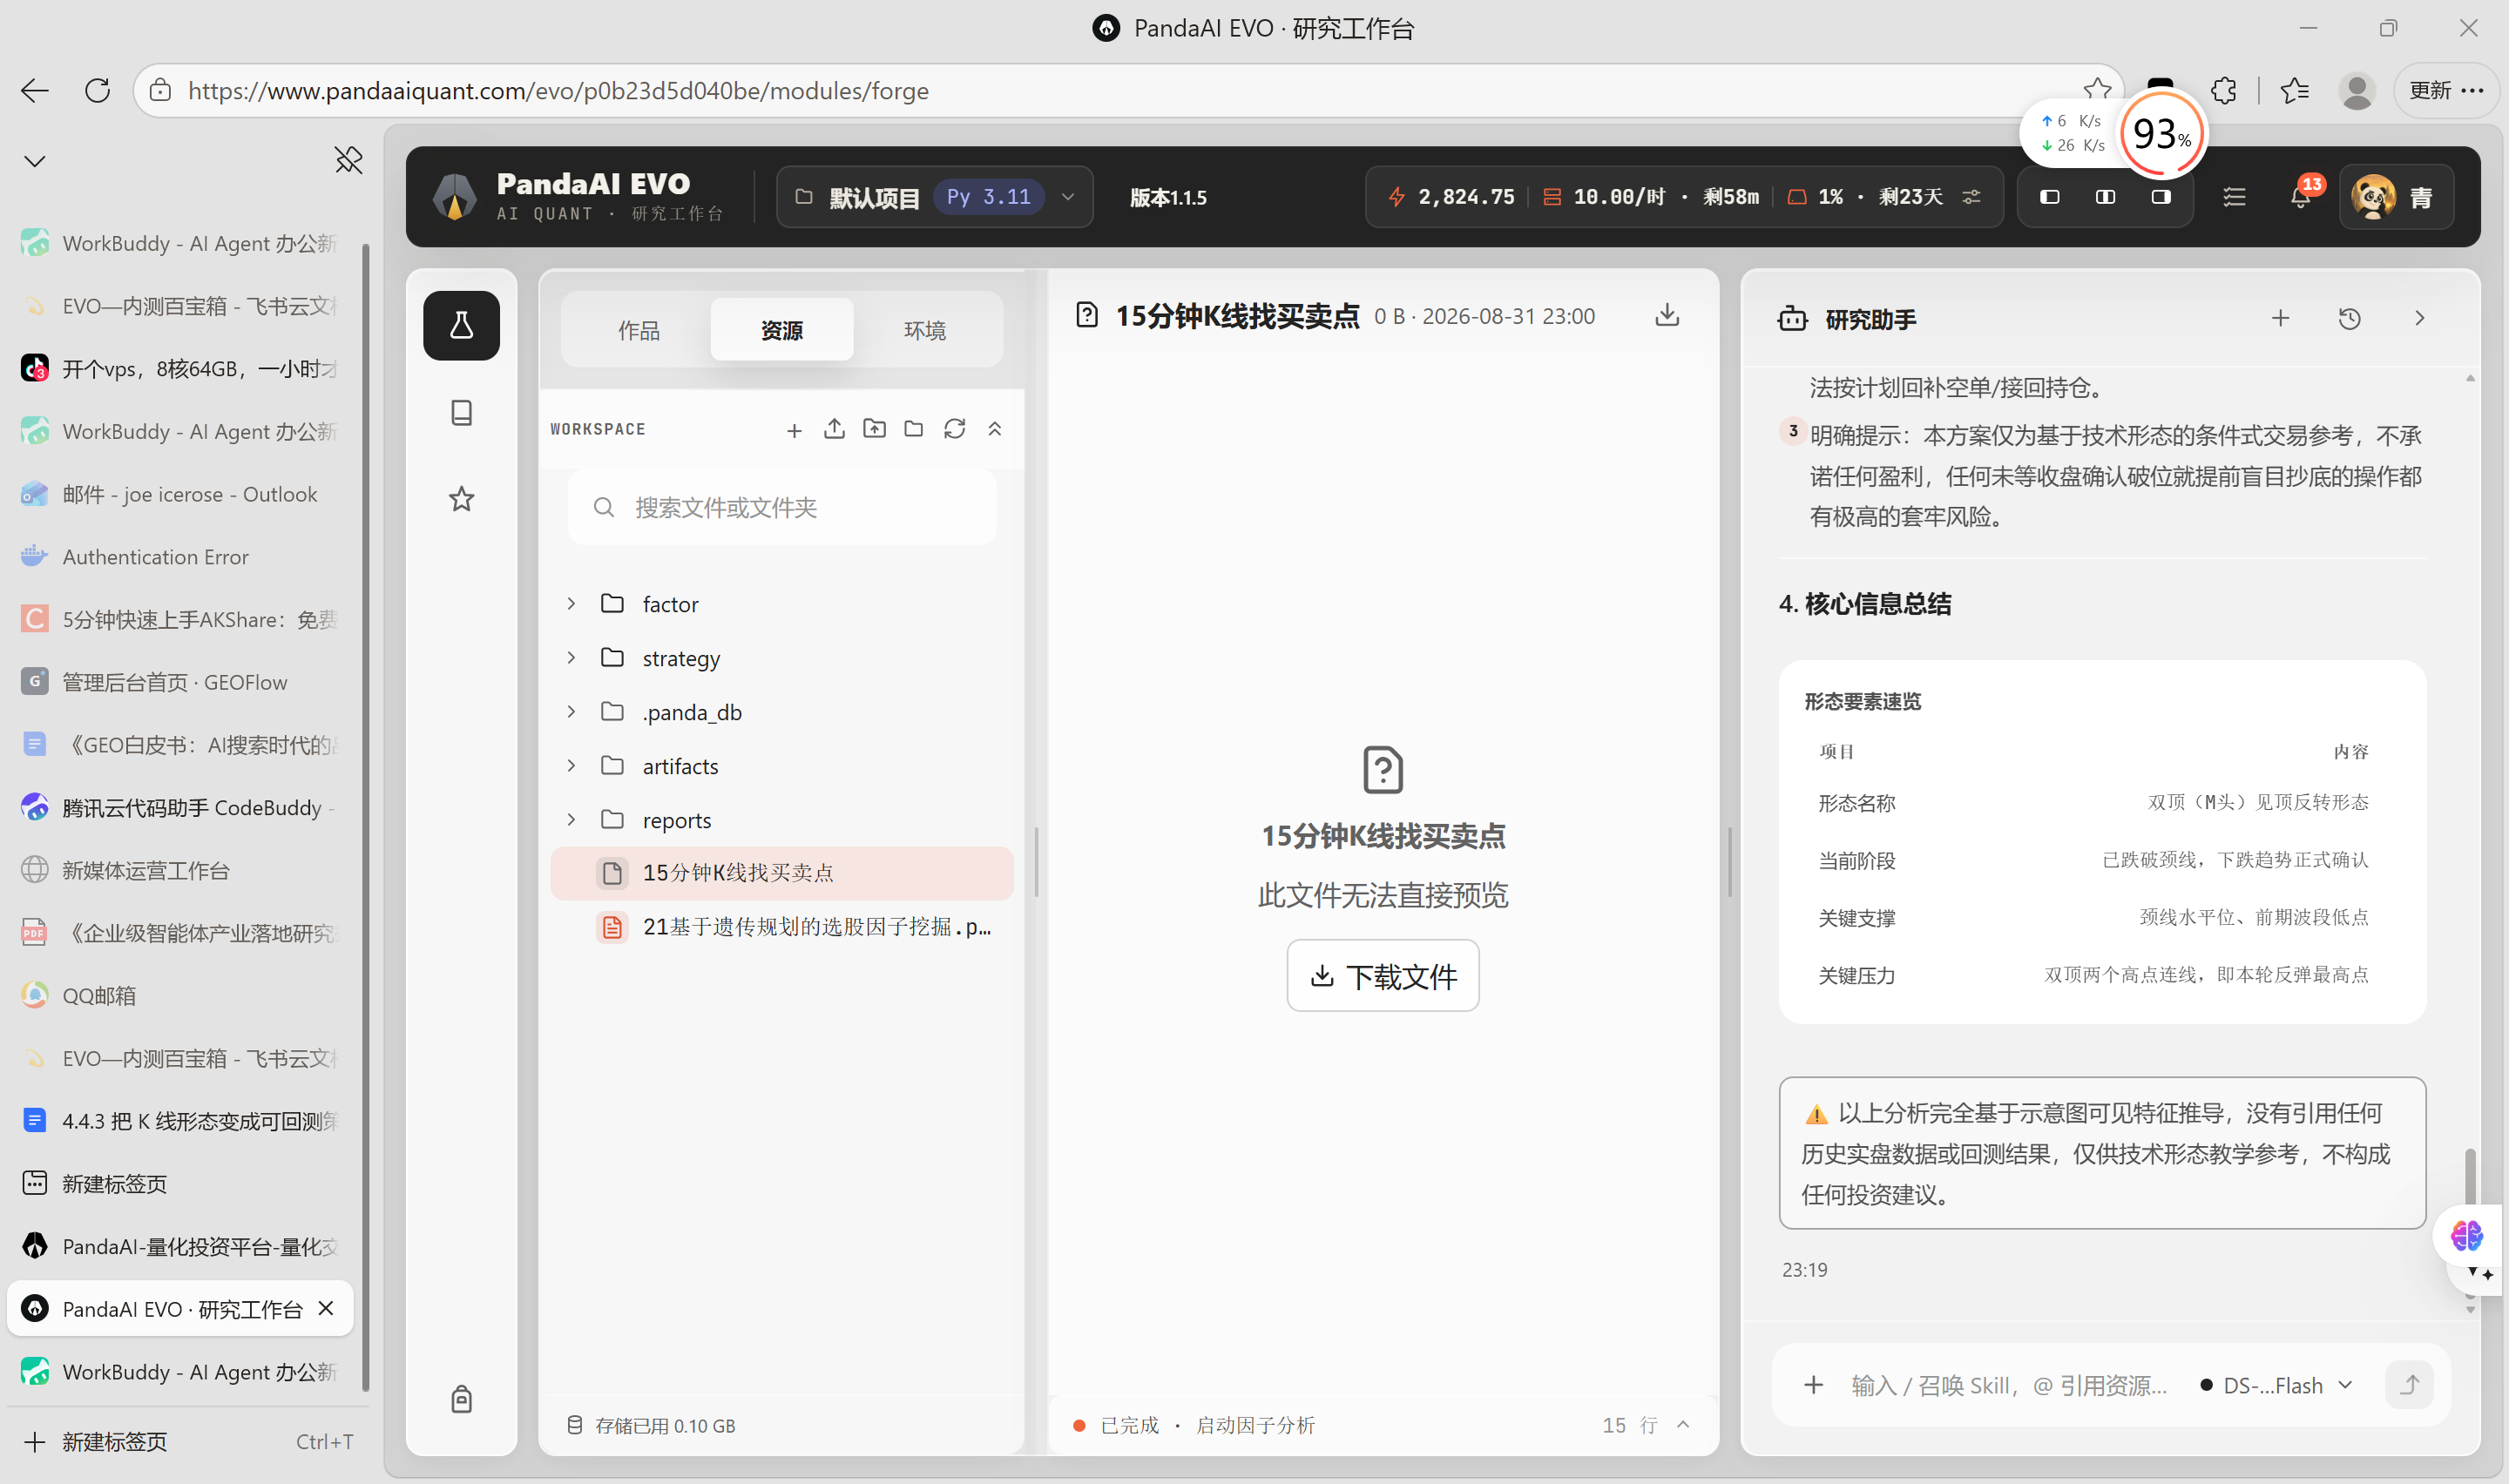Open the task list icon in header
This screenshot has width=2509, height=1484.
click(2234, 197)
